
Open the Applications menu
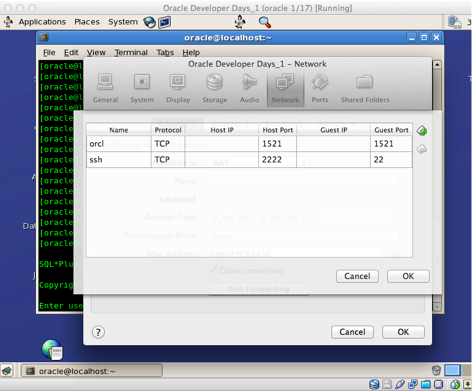[42, 22]
